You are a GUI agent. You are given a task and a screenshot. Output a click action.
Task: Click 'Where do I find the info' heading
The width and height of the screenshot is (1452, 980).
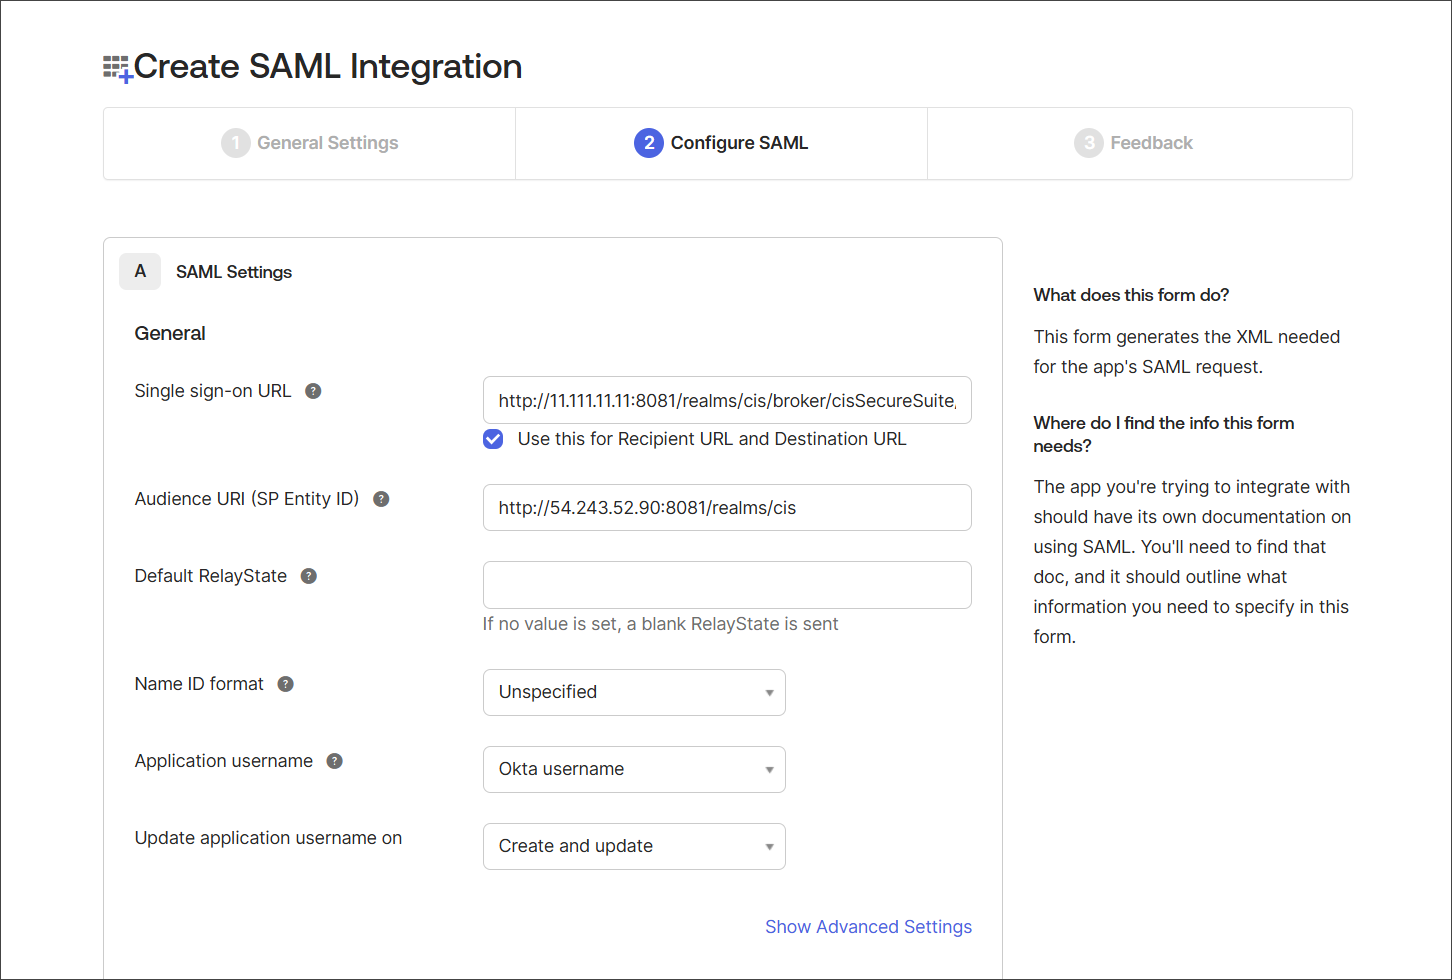coord(1164,434)
